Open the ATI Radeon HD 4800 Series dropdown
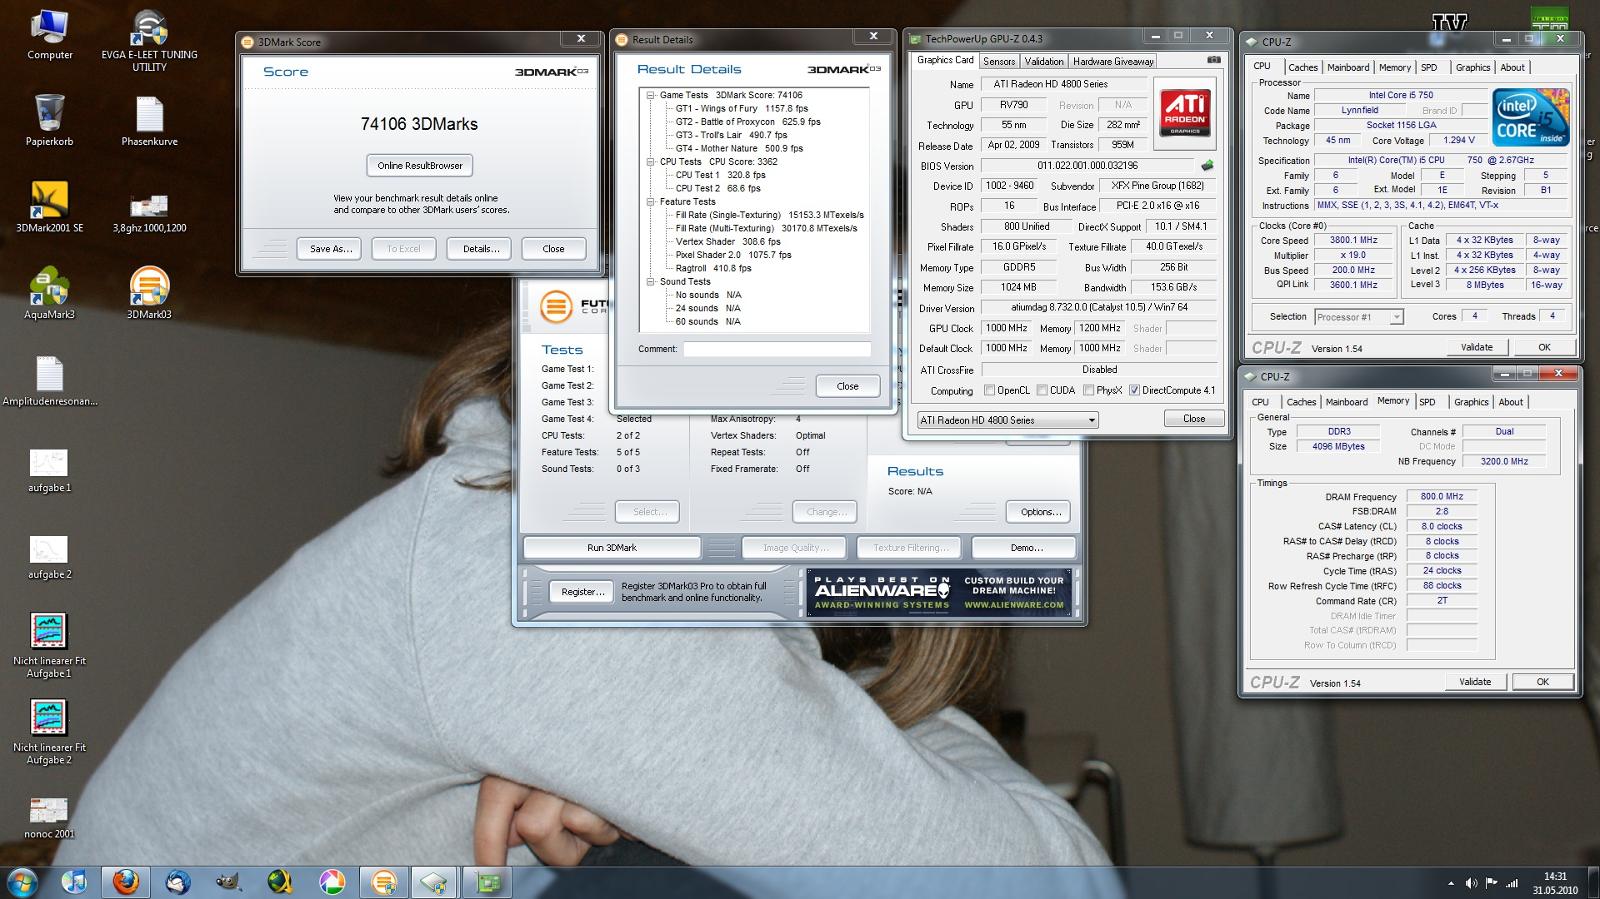Image resolution: width=1600 pixels, height=899 pixels. click(x=1007, y=420)
